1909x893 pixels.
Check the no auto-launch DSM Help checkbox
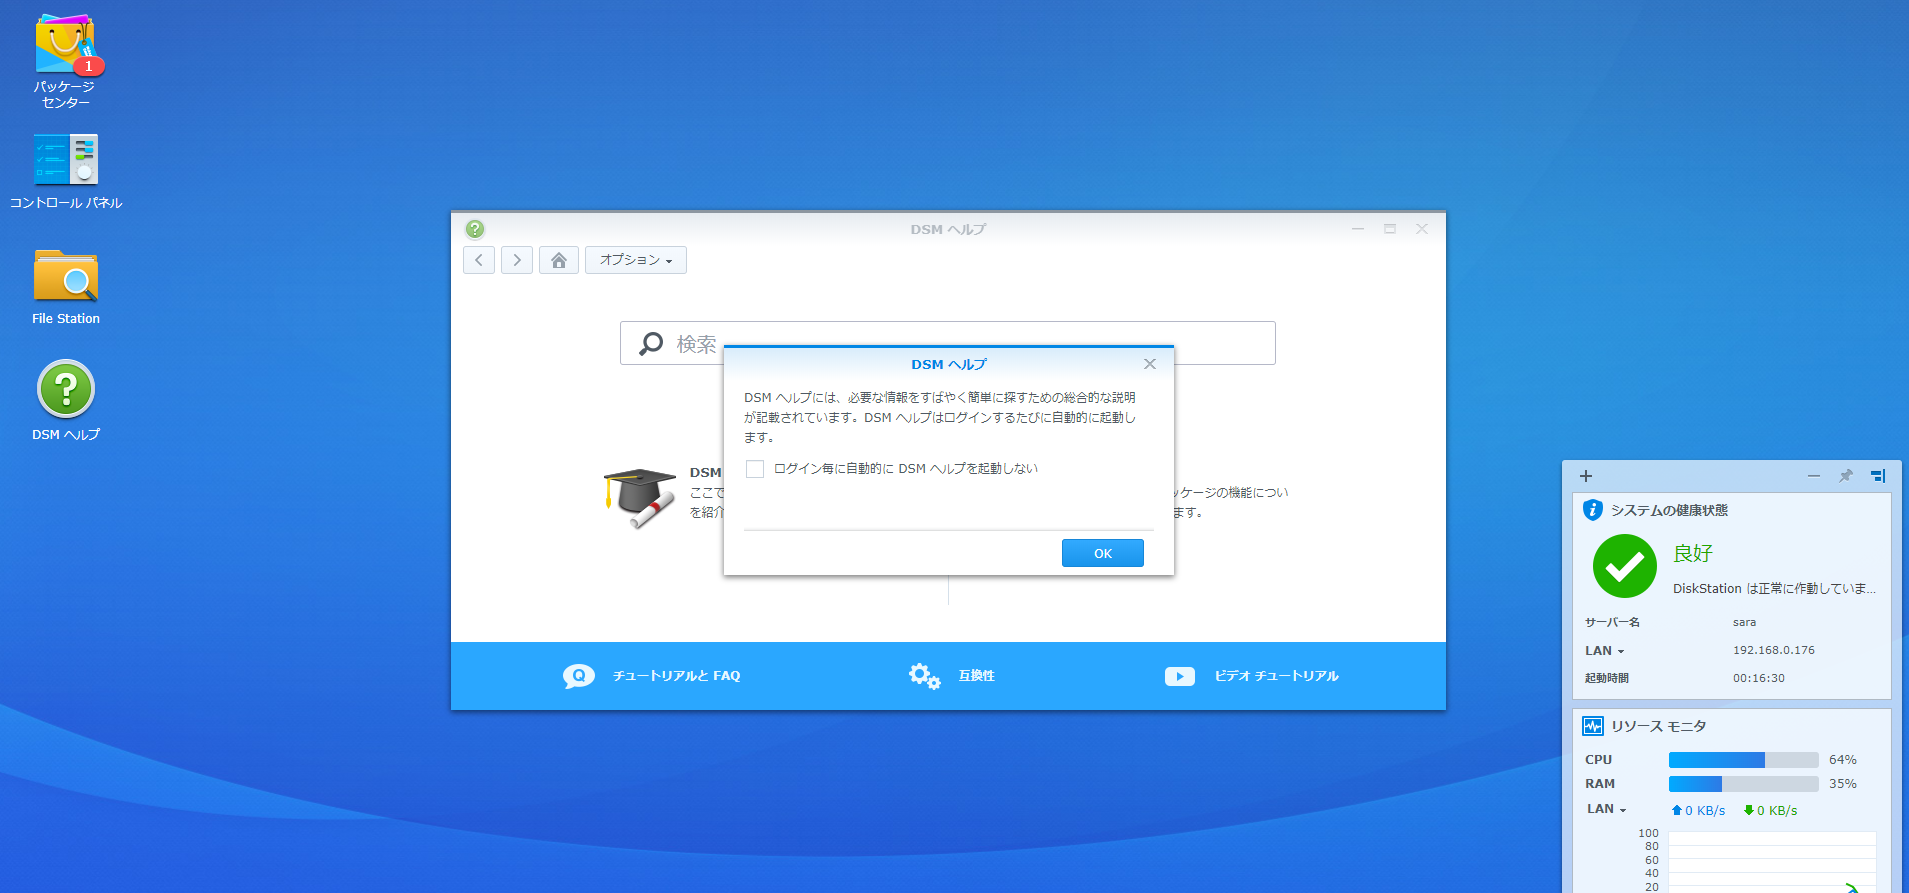755,469
